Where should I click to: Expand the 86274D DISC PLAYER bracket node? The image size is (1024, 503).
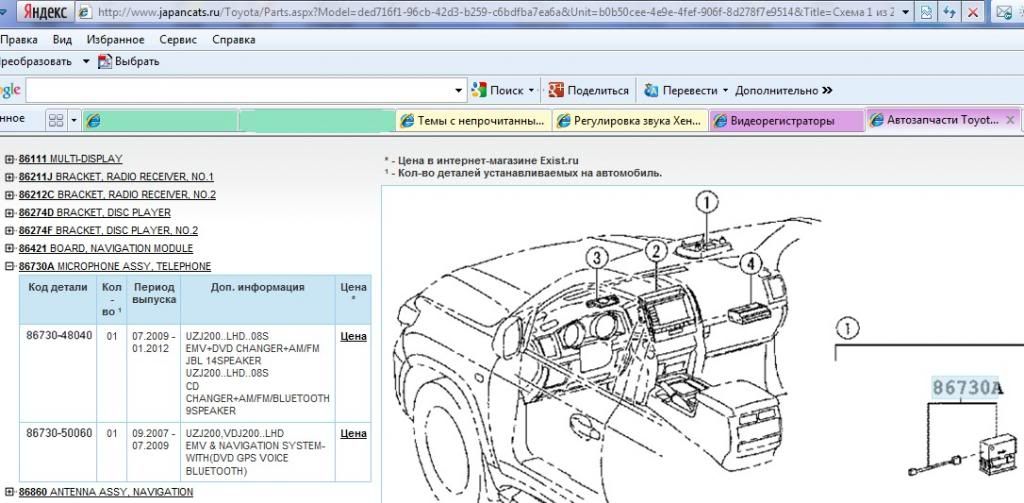click(x=9, y=213)
